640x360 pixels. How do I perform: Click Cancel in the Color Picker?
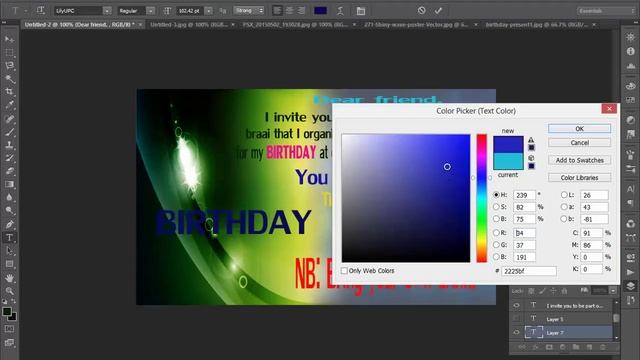tap(579, 142)
